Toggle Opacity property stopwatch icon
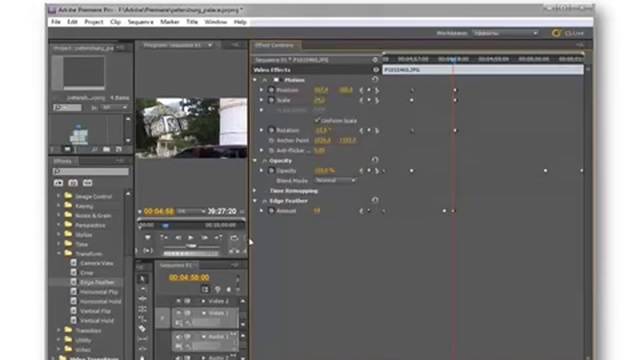 [271, 171]
